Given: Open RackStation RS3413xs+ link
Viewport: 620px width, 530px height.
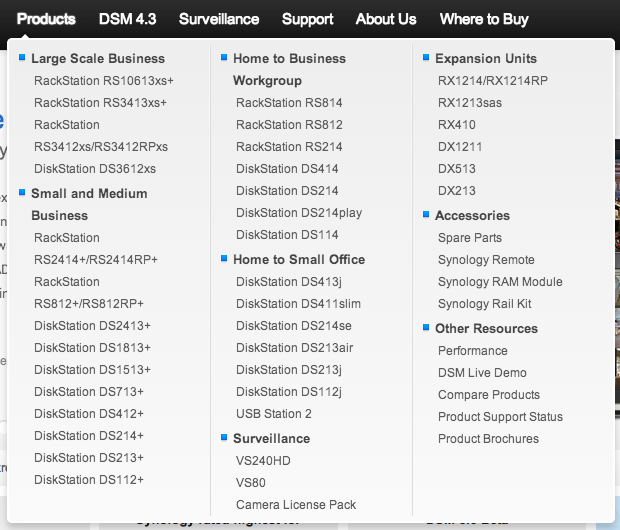Looking at the screenshot, I should point(100,103).
